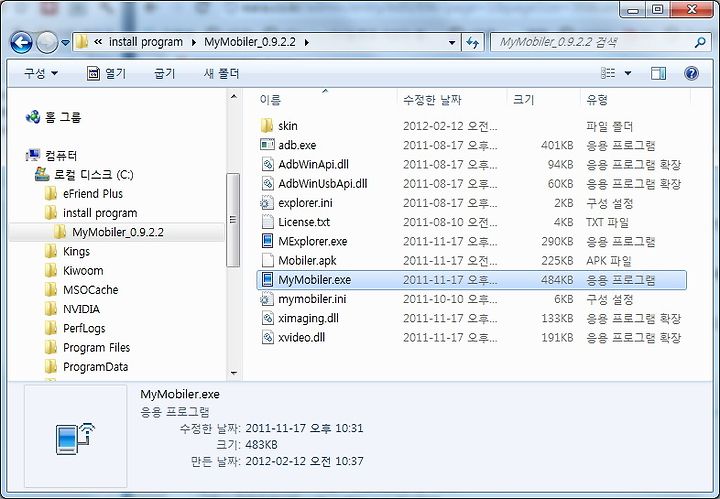Image resolution: width=720 pixels, height=499 pixels.
Task: Click the 'APK 파일' type cell
Action: (x=609, y=261)
